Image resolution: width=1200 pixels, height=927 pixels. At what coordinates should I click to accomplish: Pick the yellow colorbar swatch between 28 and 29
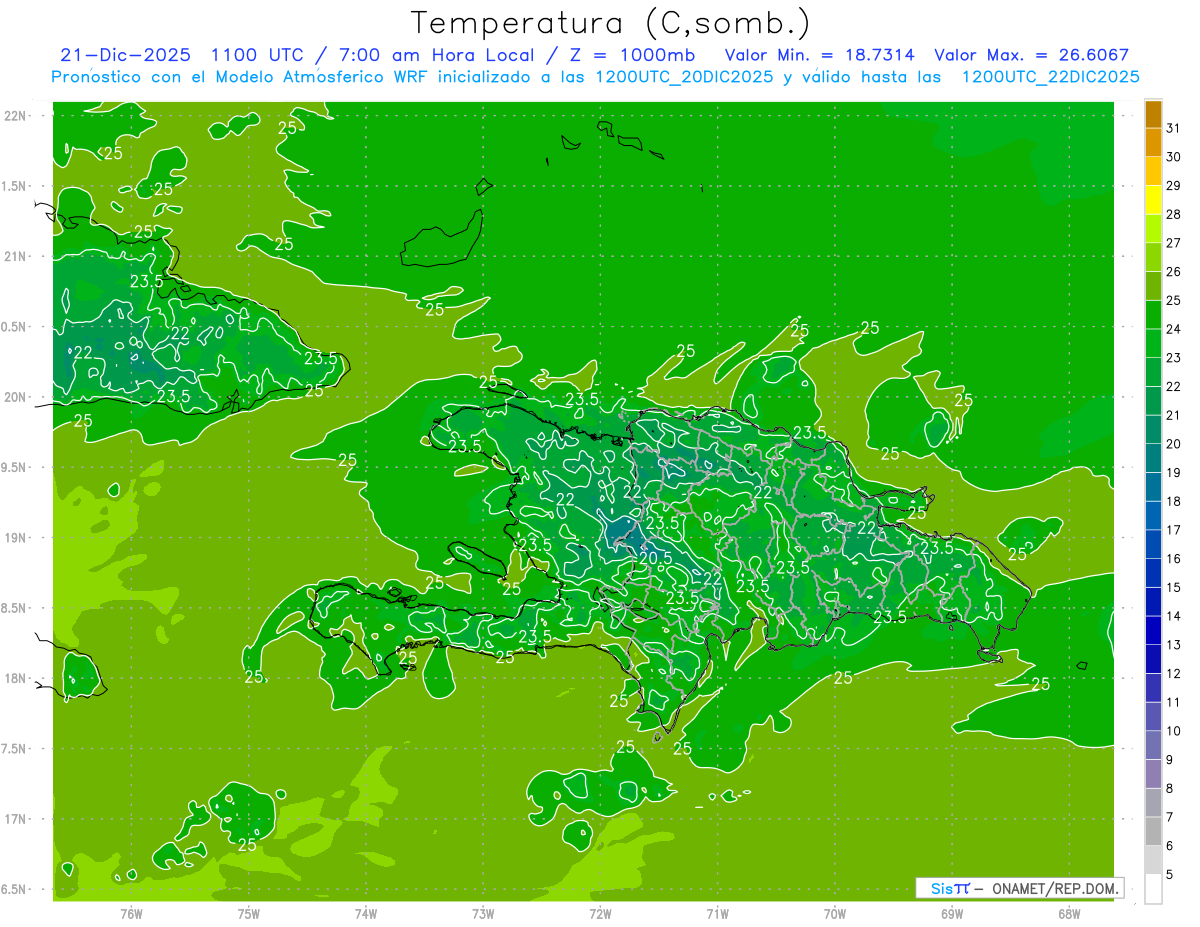[x=1154, y=200]
